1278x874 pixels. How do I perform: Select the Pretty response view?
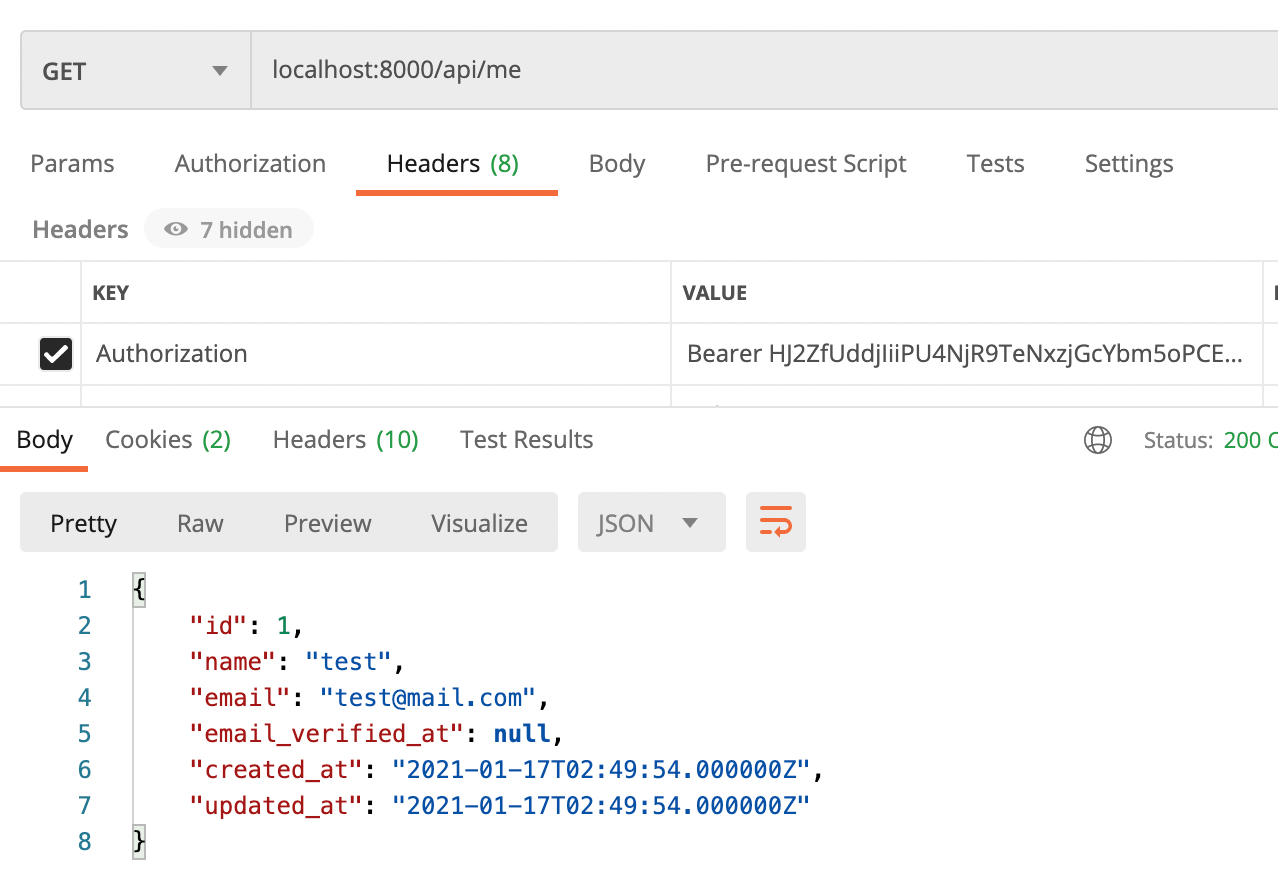pos(83,522)
